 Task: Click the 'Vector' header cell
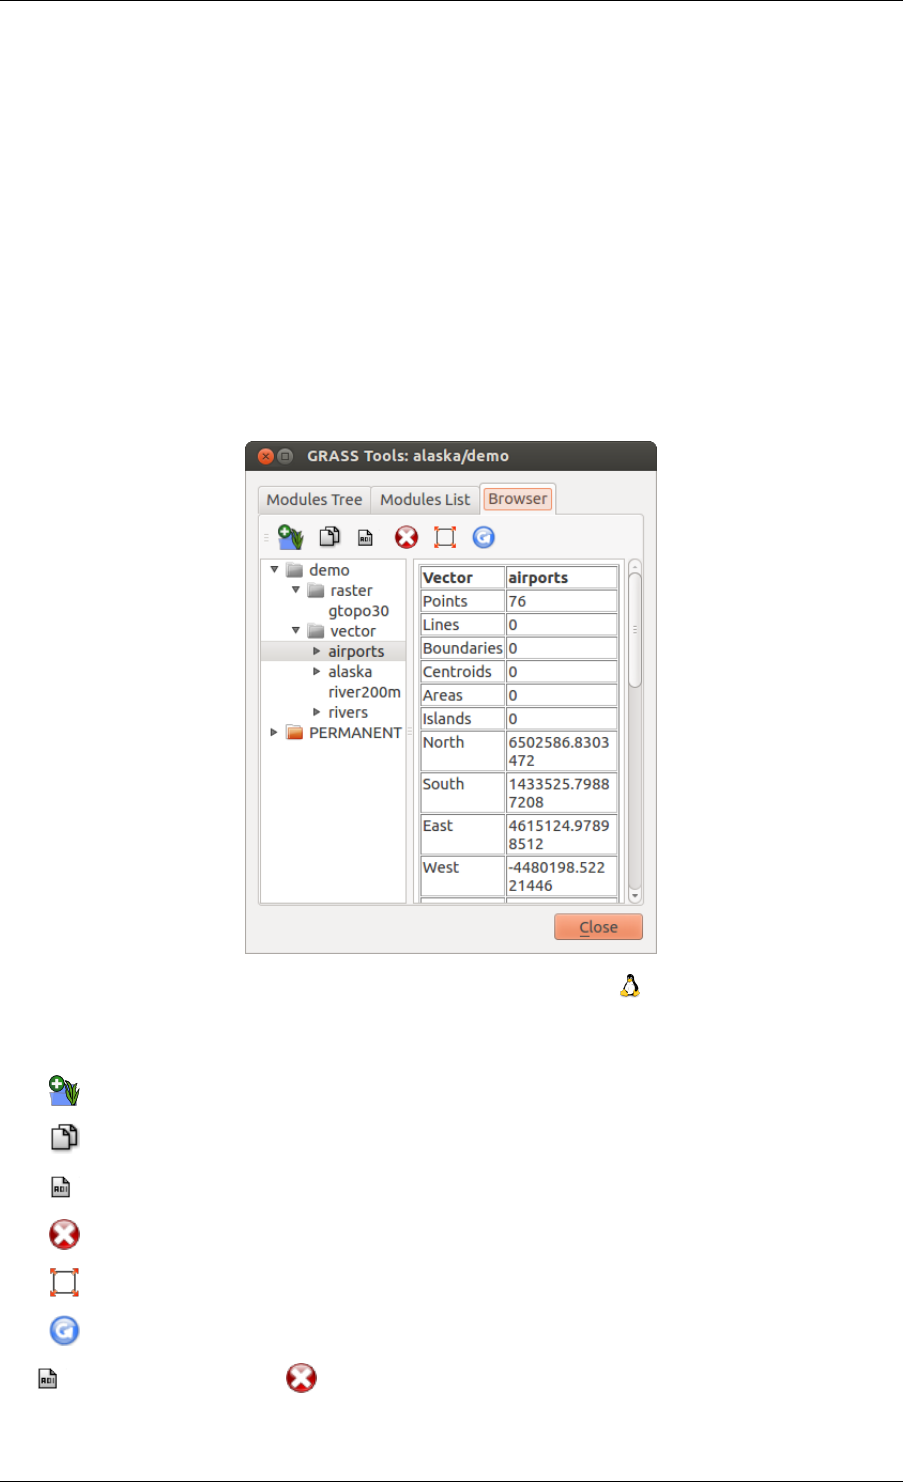(x=462, y=578)
